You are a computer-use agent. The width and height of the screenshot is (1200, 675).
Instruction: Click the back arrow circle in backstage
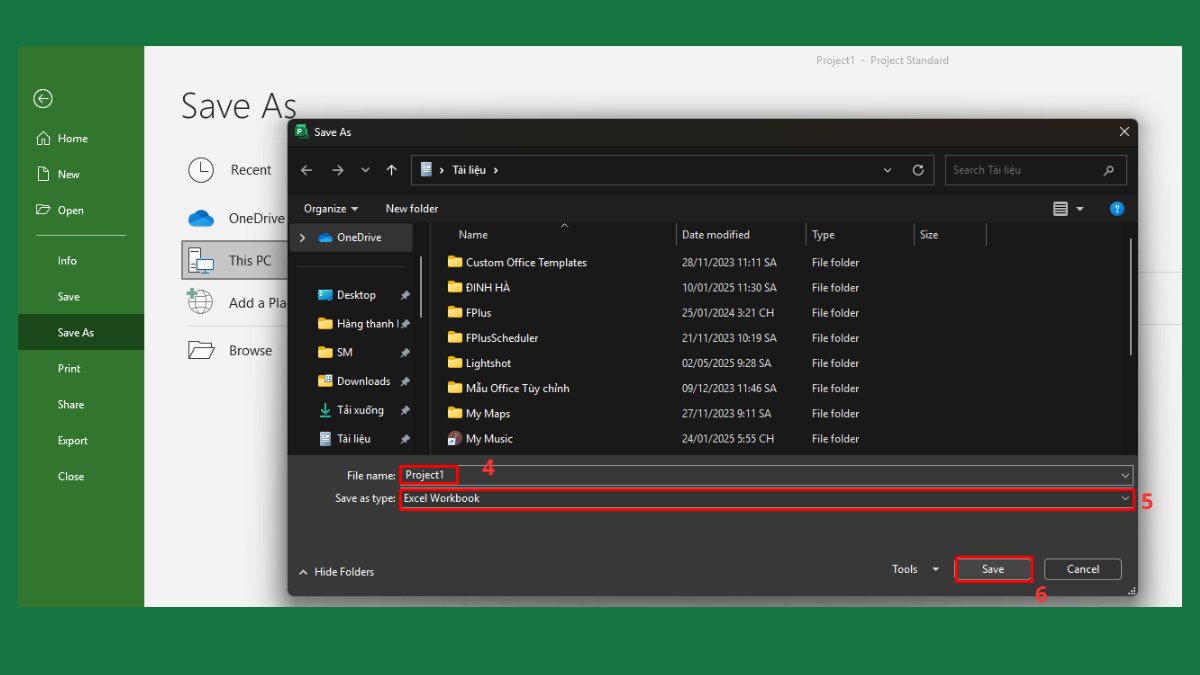(43, 98)
